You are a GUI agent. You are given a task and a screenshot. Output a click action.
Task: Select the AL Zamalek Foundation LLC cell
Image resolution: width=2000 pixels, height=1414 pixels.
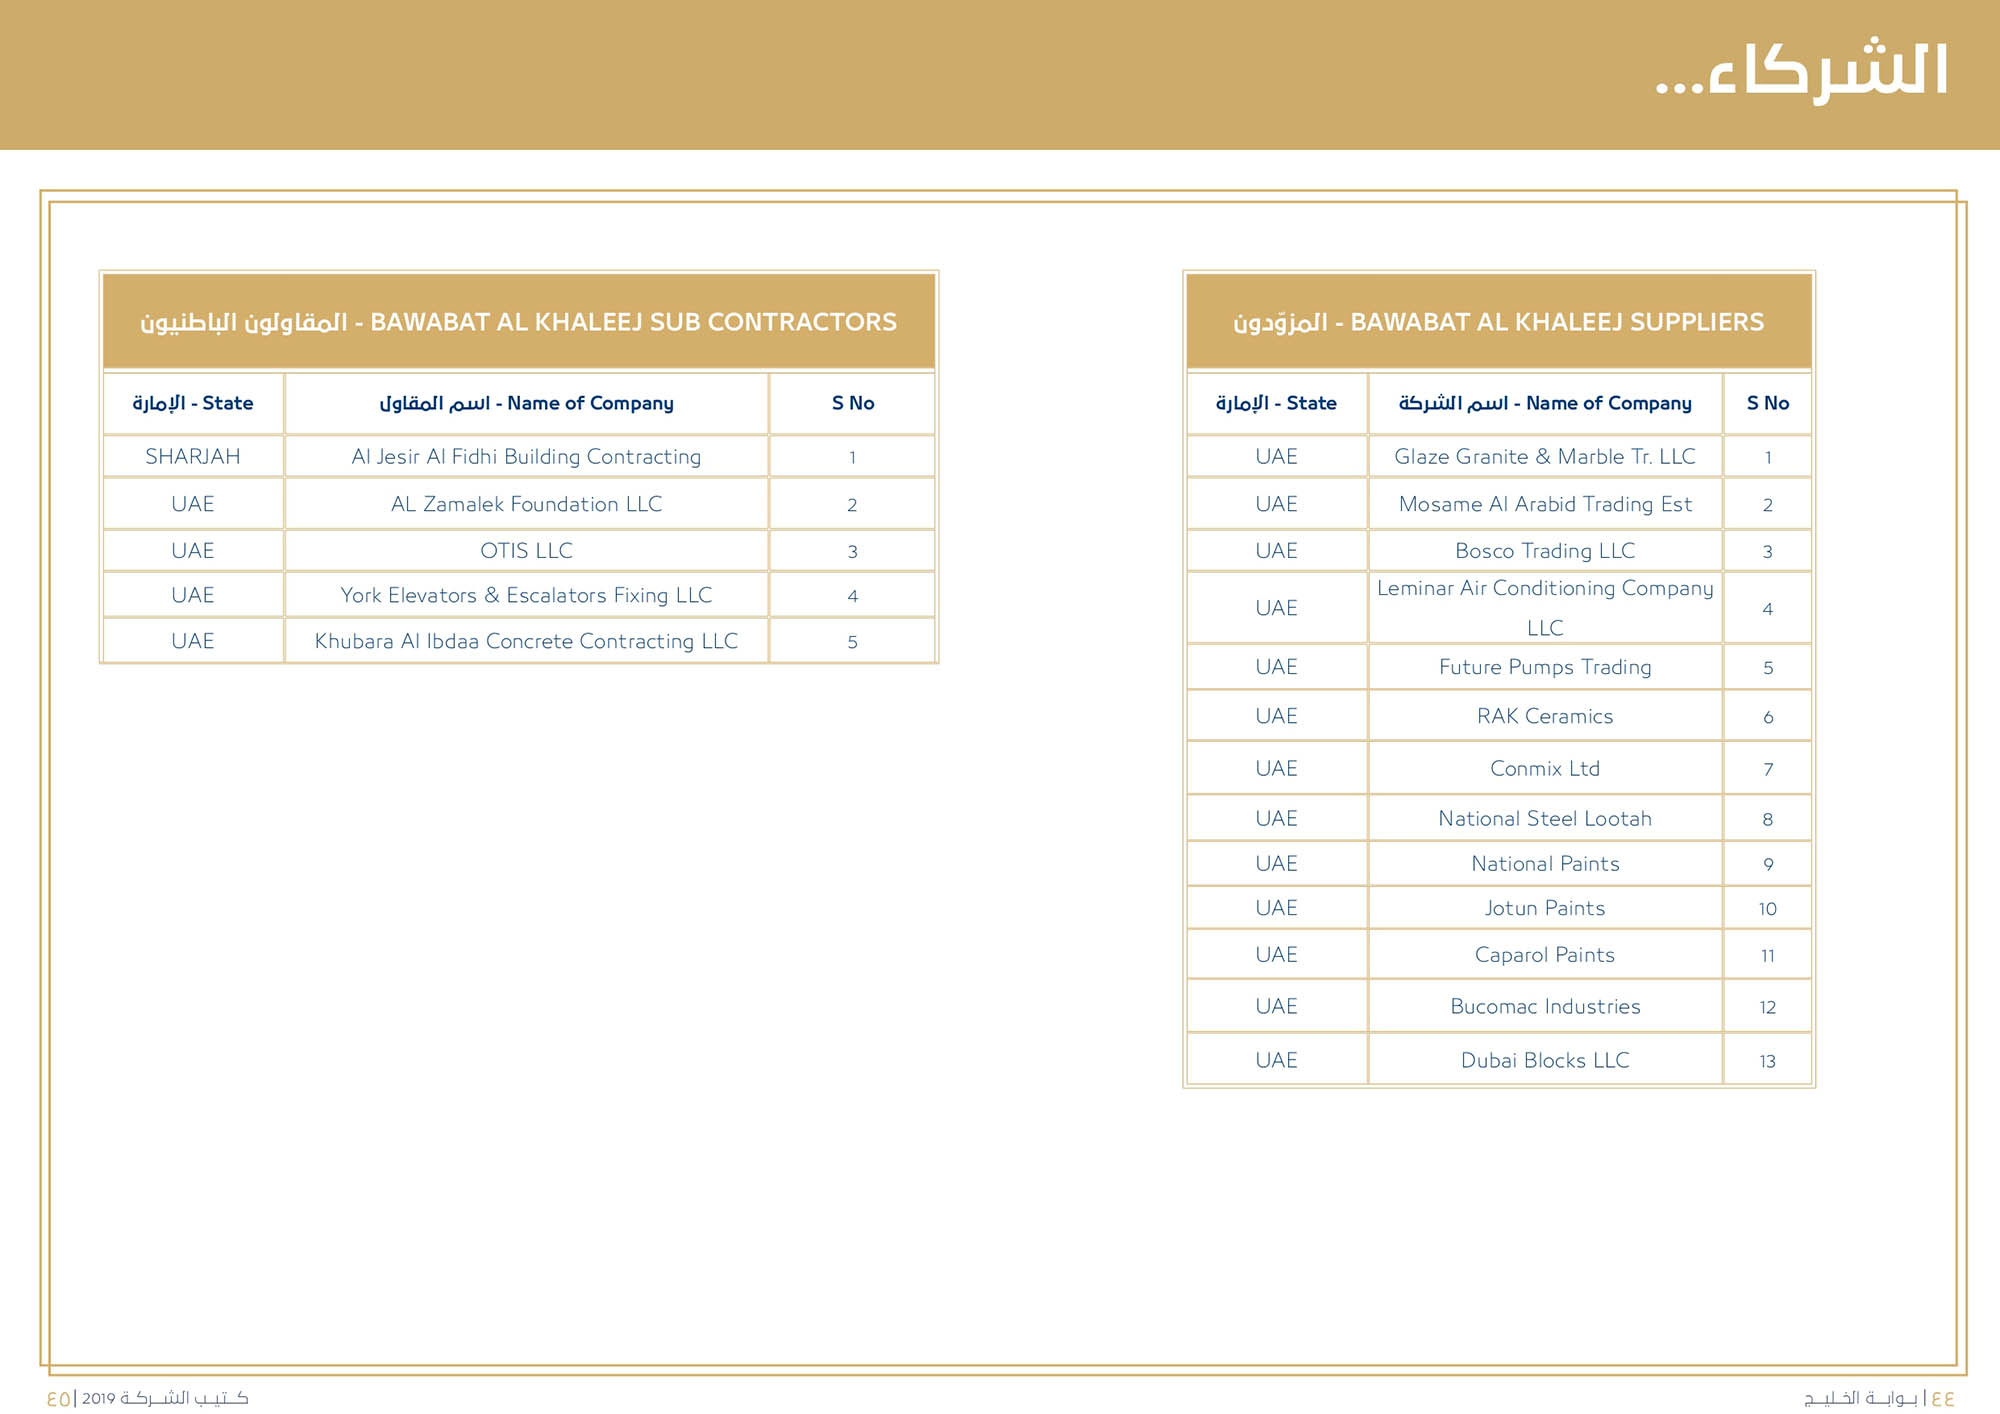coord(526,505)
